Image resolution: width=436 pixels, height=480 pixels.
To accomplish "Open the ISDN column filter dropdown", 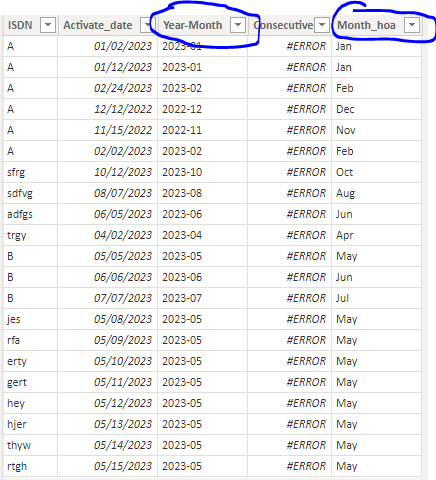I will tap(48, 25).
